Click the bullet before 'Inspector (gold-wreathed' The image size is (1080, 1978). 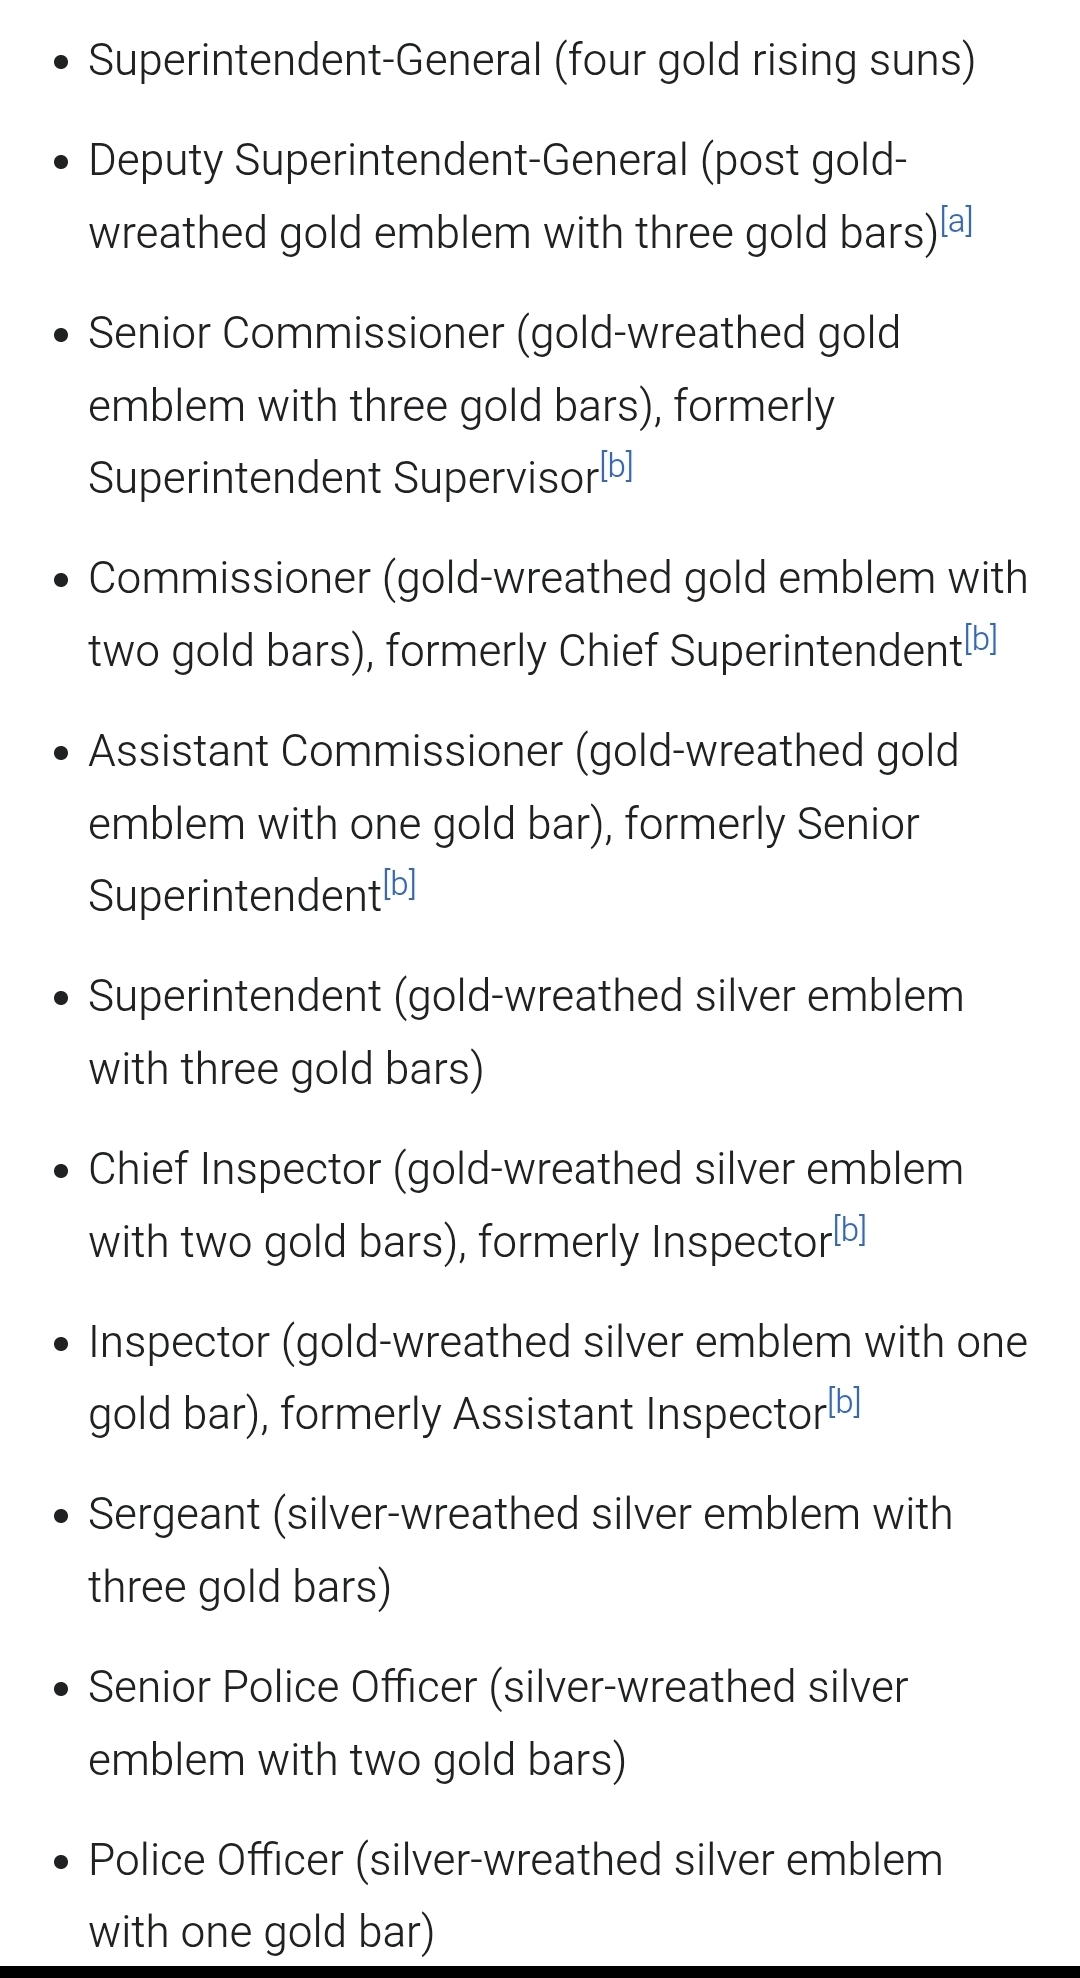click(x=63, y=1344)
